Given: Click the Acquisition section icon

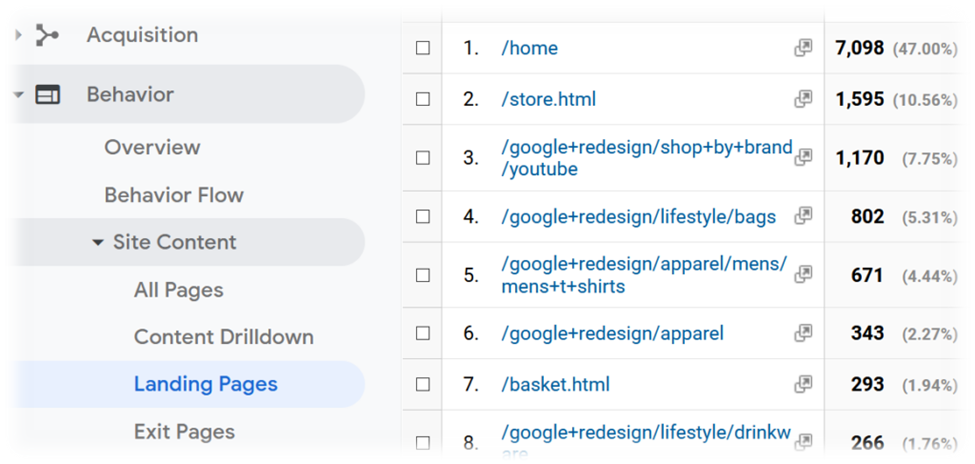Looking at the screenshot, I should tap(47, 35).
